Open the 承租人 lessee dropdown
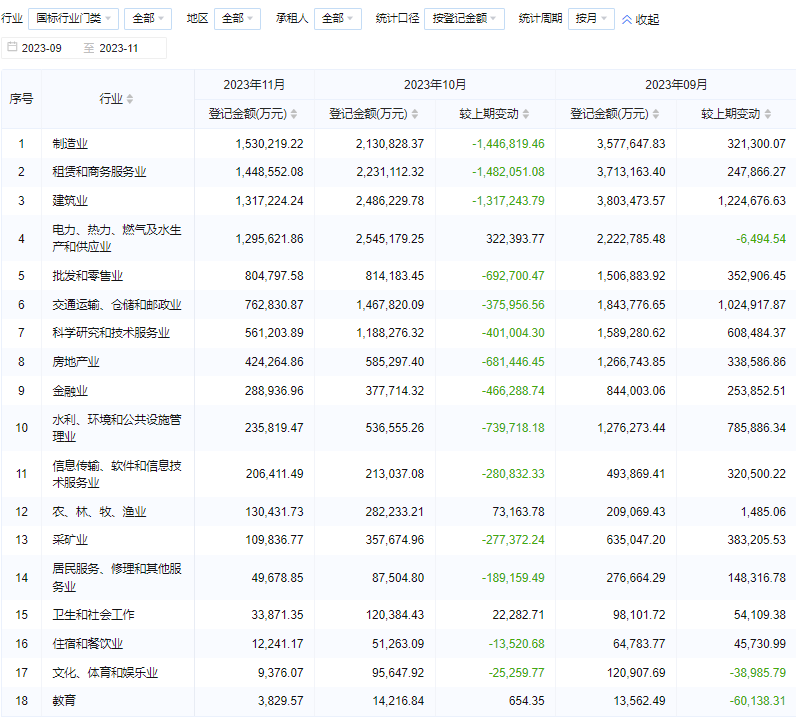Viewport: 796px width, 717px height. 338,19
